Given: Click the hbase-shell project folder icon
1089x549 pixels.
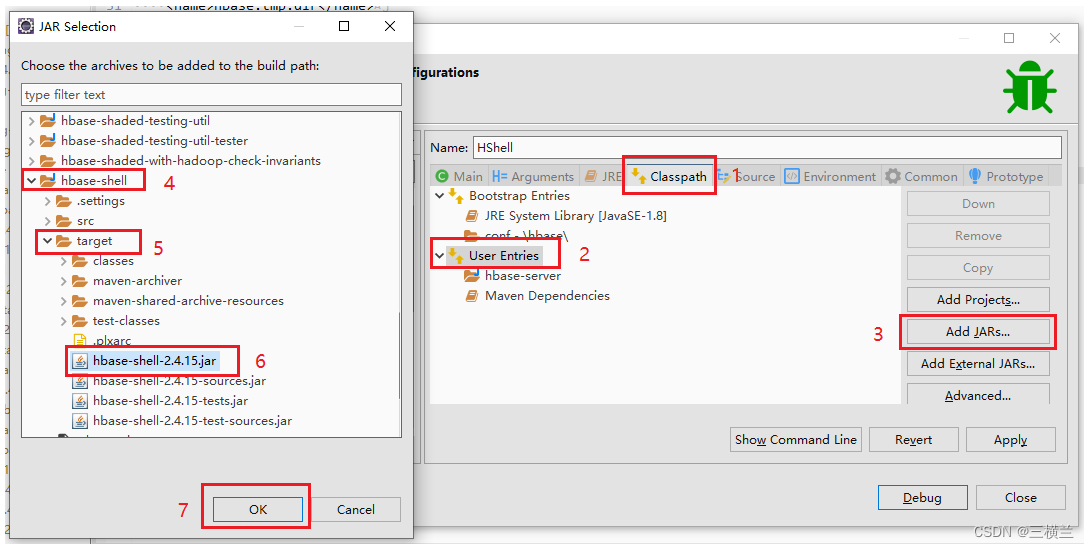Looking at the screenshot, I should pyautogui.click(x=48, y=181).
